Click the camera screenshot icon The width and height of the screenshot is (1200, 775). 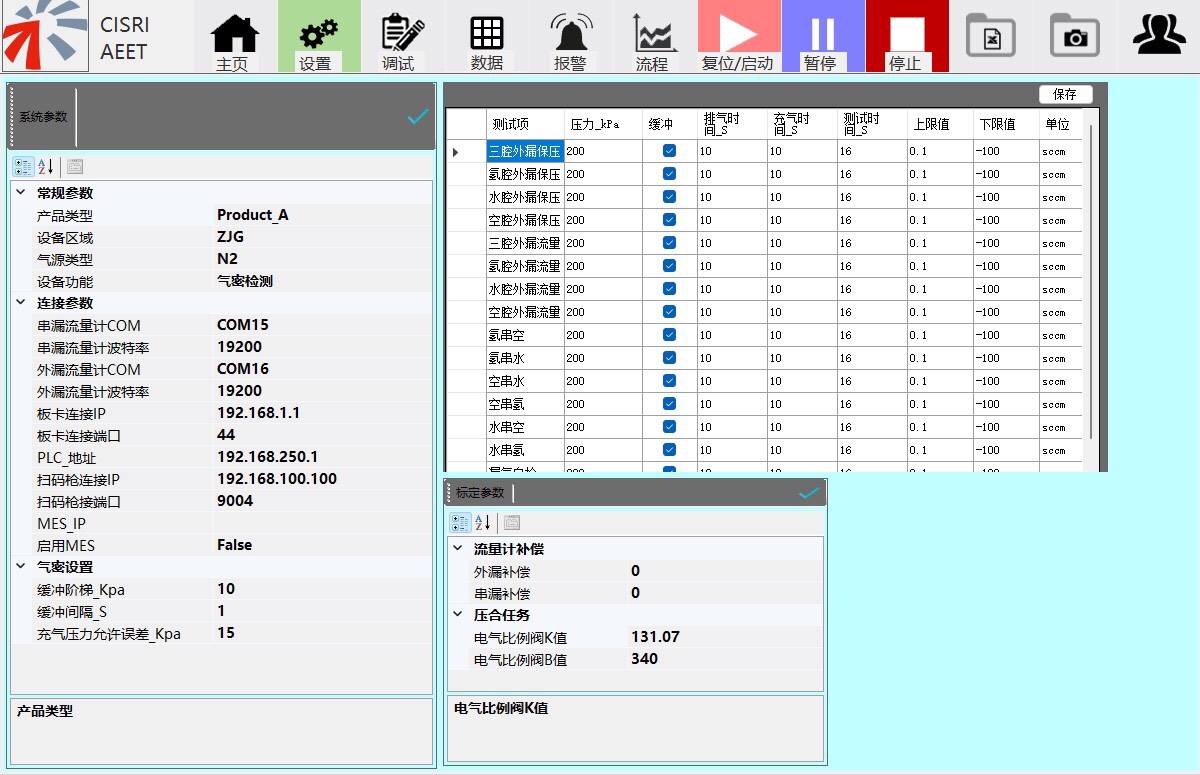point(1074,37)
